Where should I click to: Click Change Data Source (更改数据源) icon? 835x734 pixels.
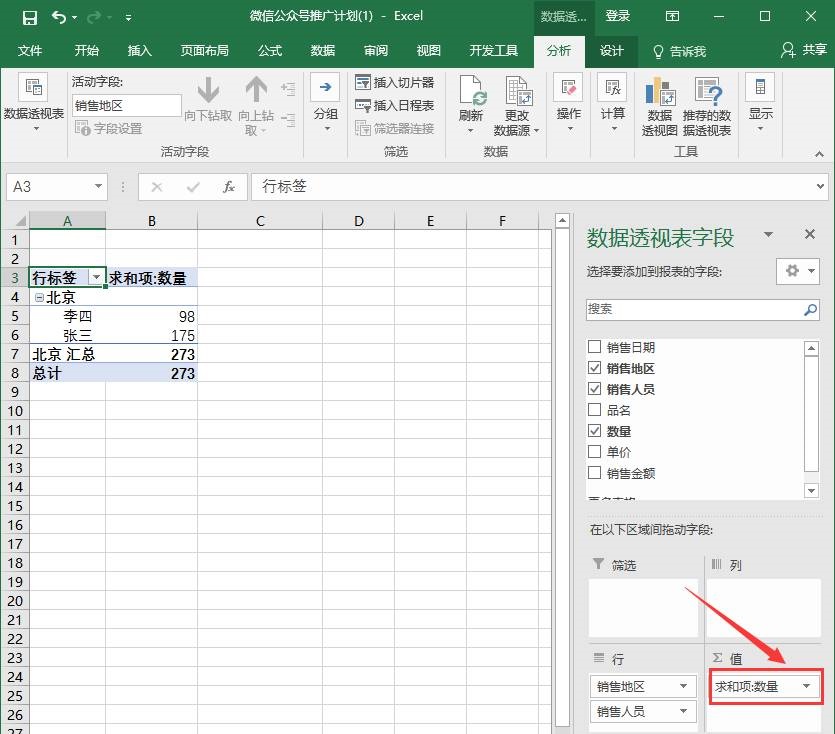[516, 92]
